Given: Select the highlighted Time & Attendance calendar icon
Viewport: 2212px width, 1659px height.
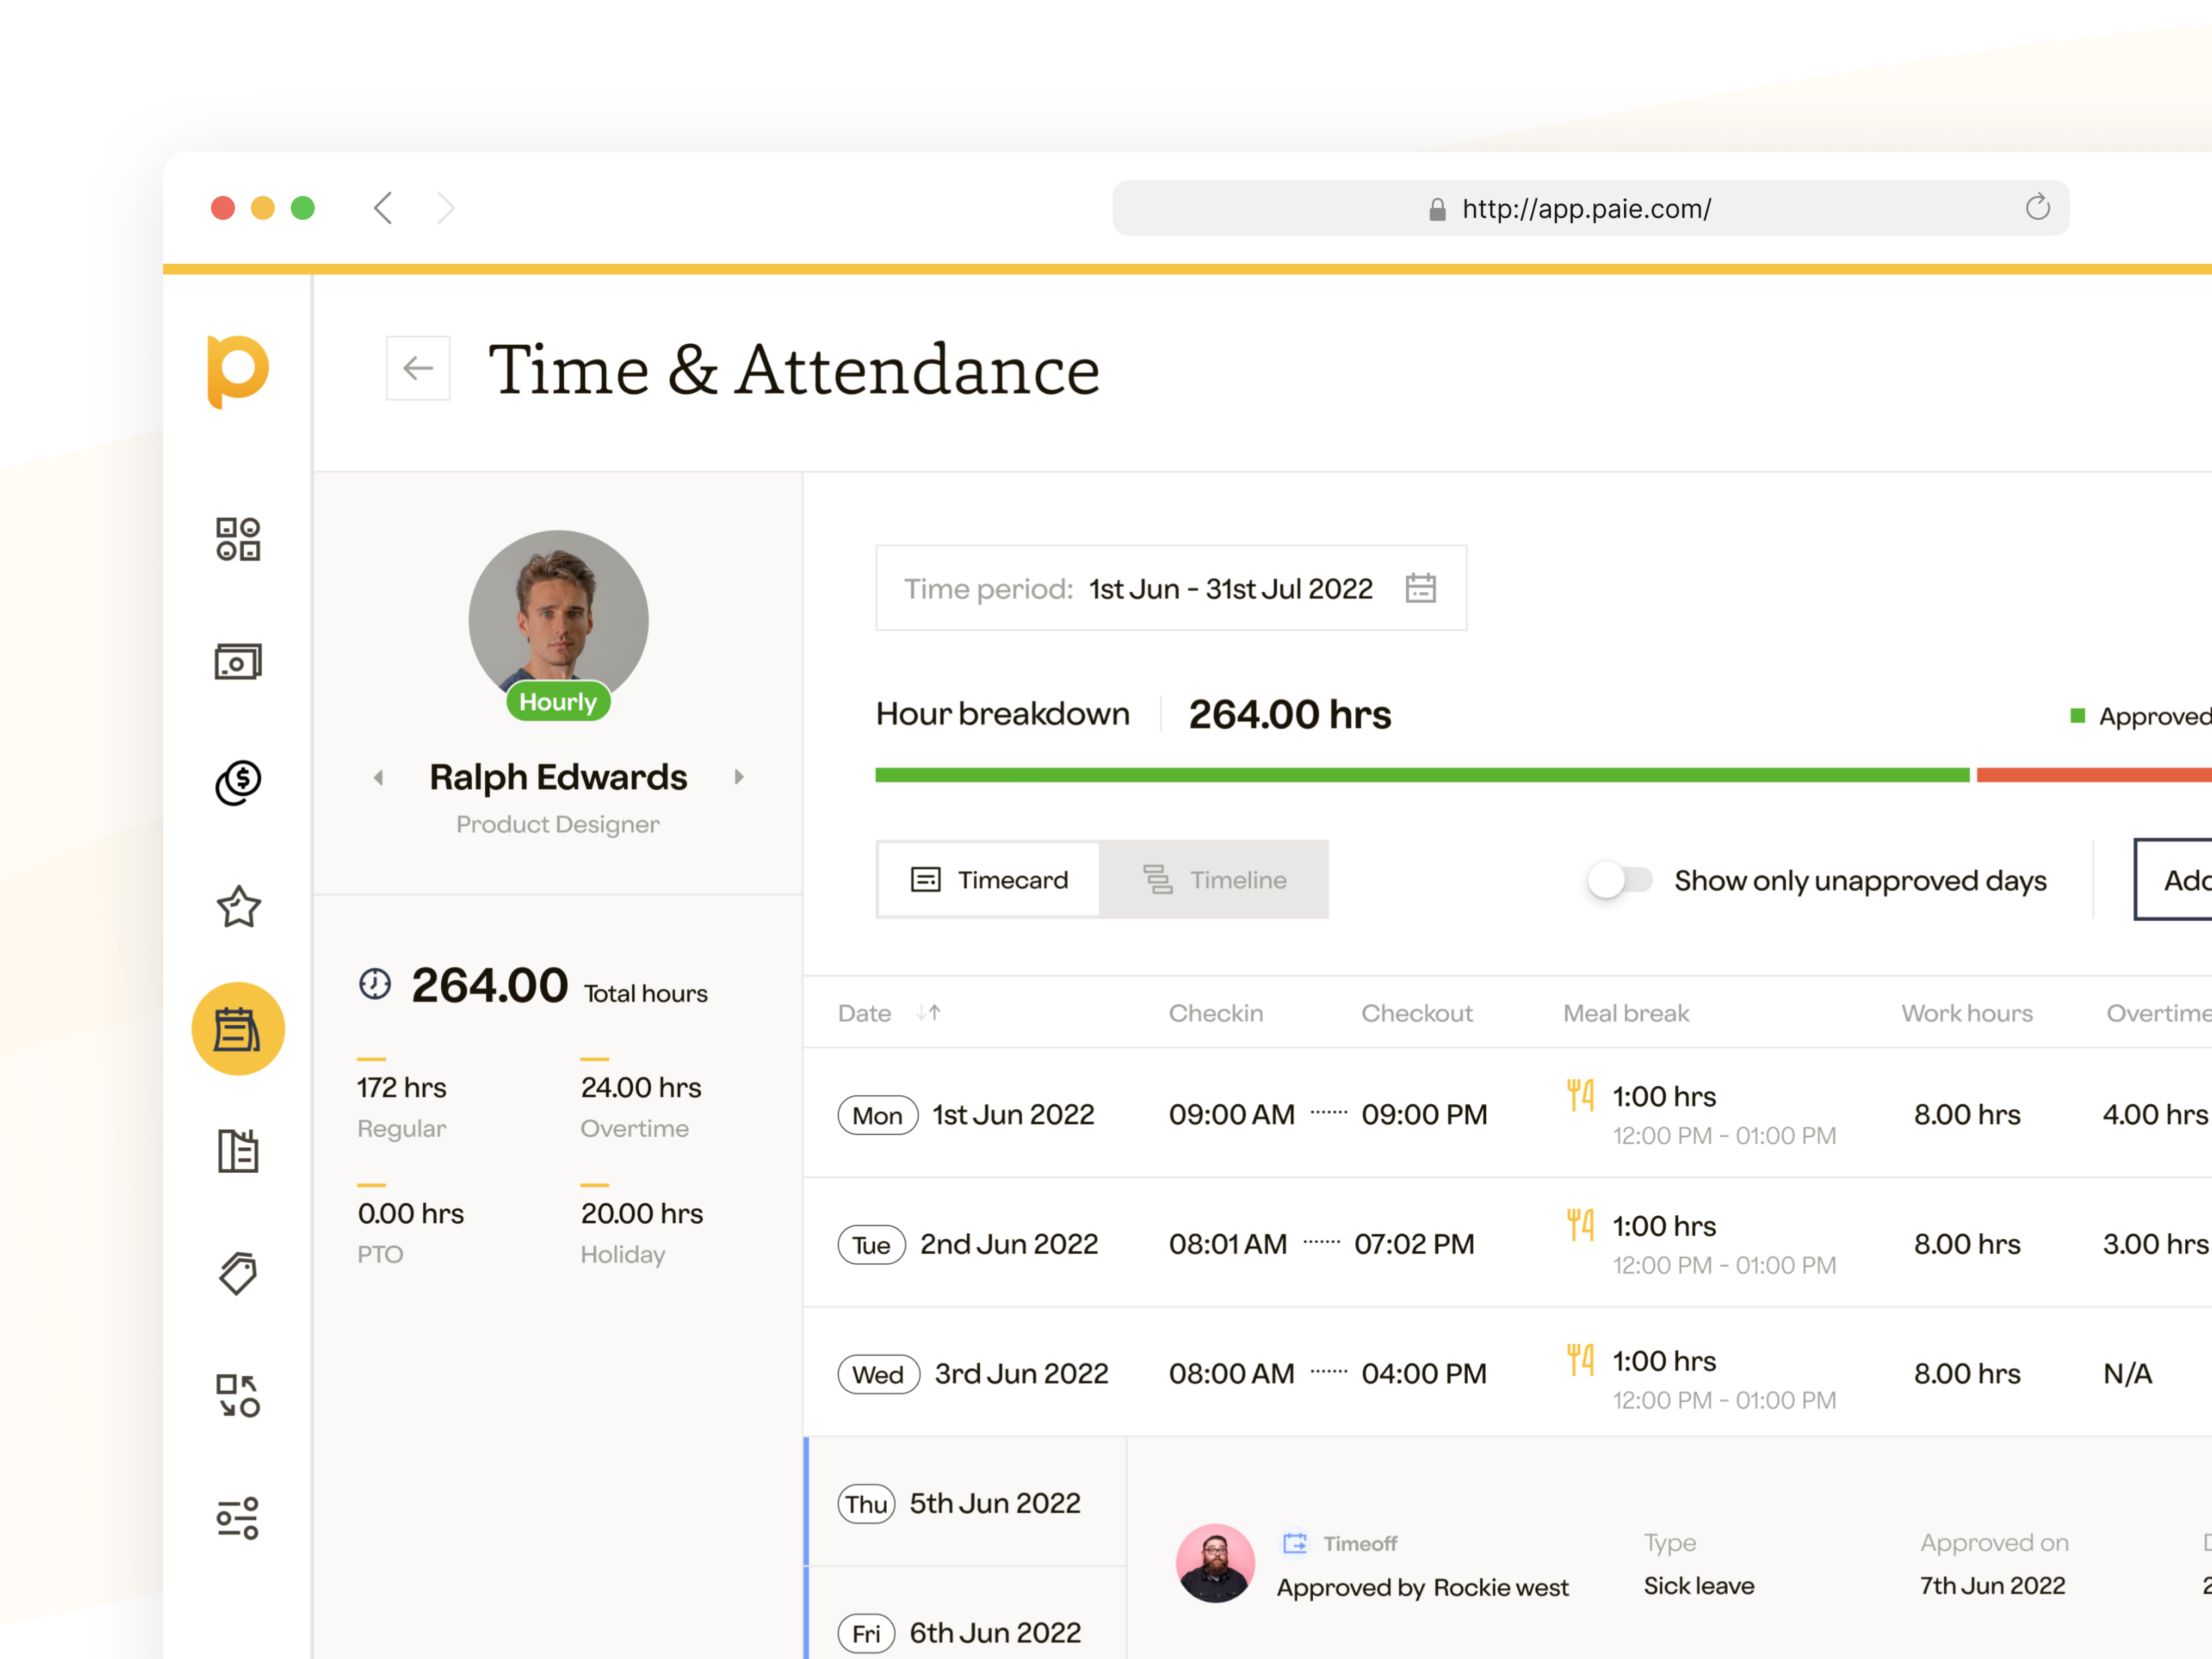Looking at the screenshot, I should pyautogui.click(x=237, y=1028).
